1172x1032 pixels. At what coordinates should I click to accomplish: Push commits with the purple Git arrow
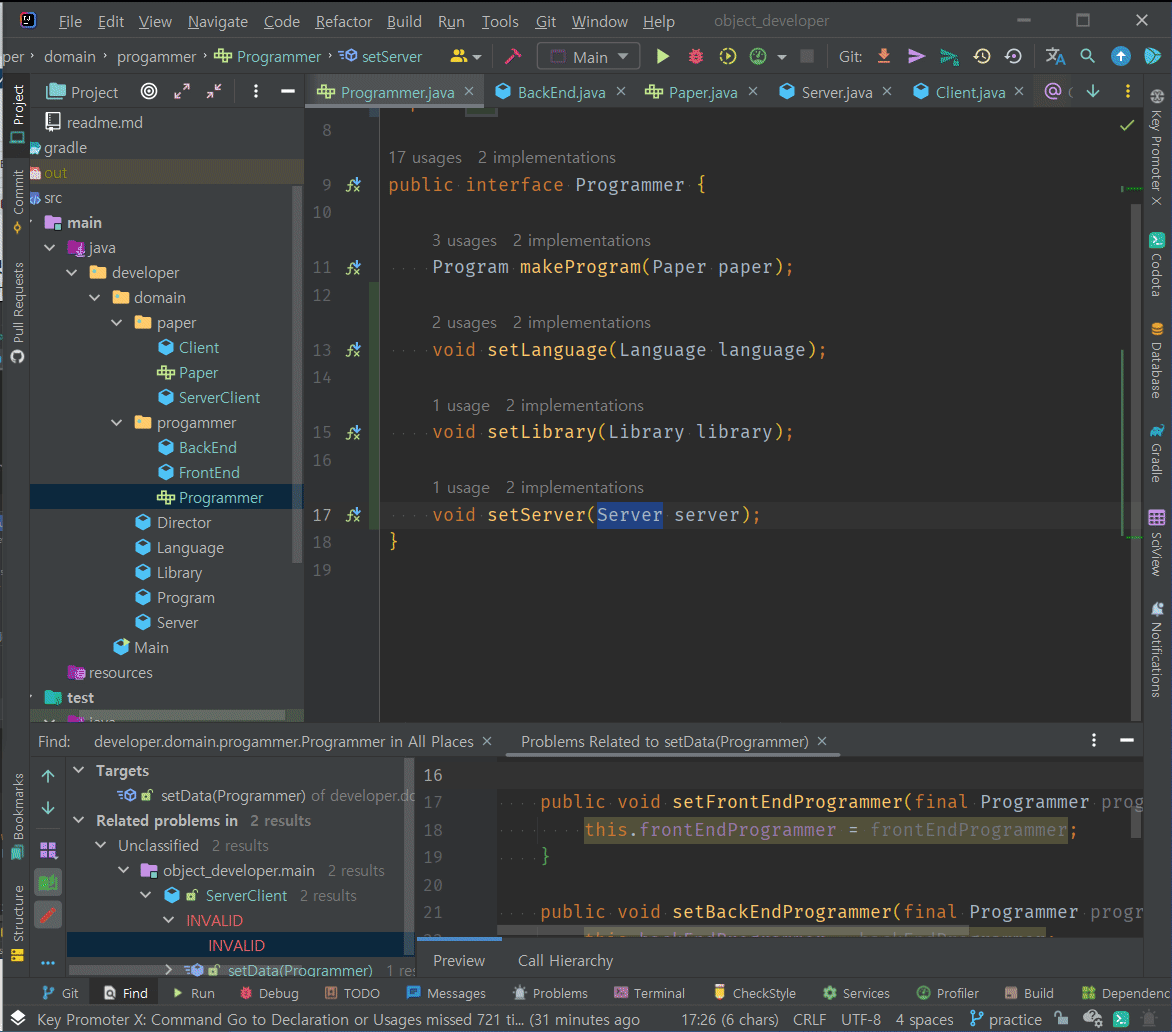point(916,57)
